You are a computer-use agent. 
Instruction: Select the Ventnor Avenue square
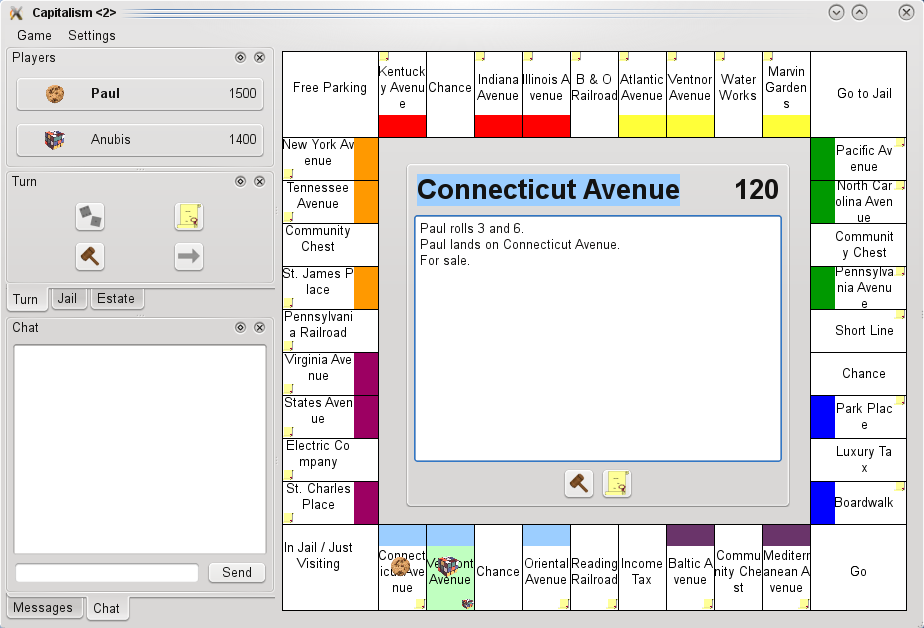[690, 94]
